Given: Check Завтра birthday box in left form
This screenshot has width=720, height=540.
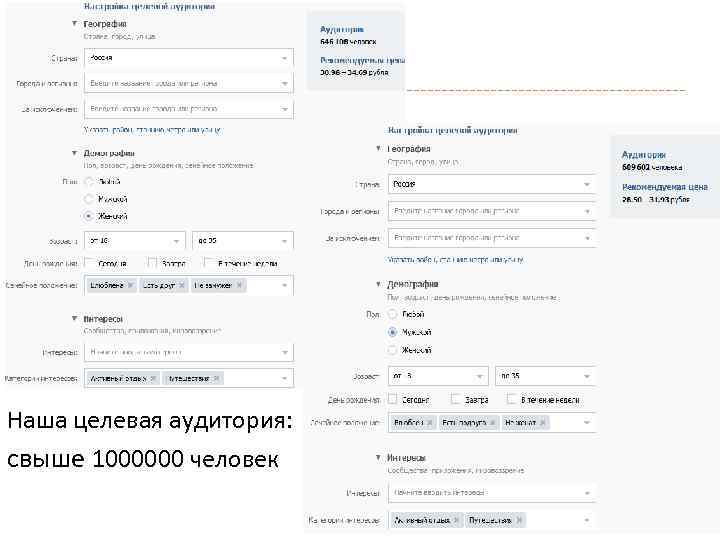Looking at the screenshot, I should coord(153,263).
